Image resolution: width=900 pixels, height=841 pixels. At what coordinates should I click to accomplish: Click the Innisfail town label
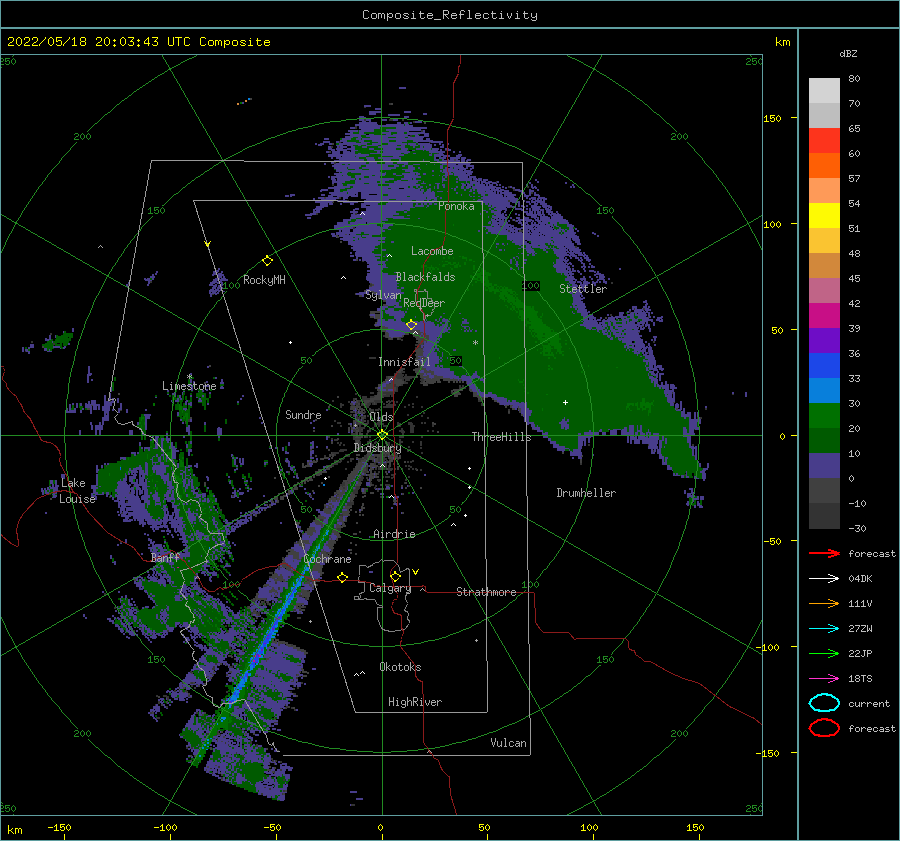(404, 362)
